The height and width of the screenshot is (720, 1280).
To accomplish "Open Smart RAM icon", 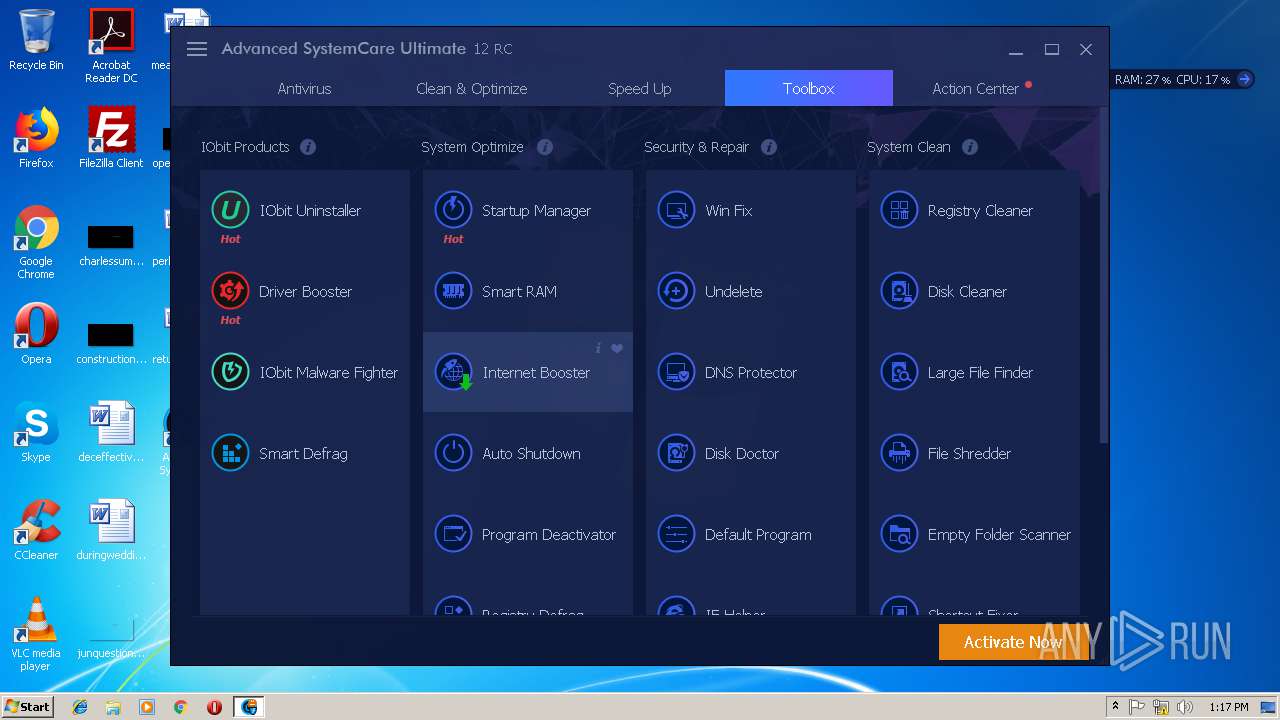I will coord(453,291).
